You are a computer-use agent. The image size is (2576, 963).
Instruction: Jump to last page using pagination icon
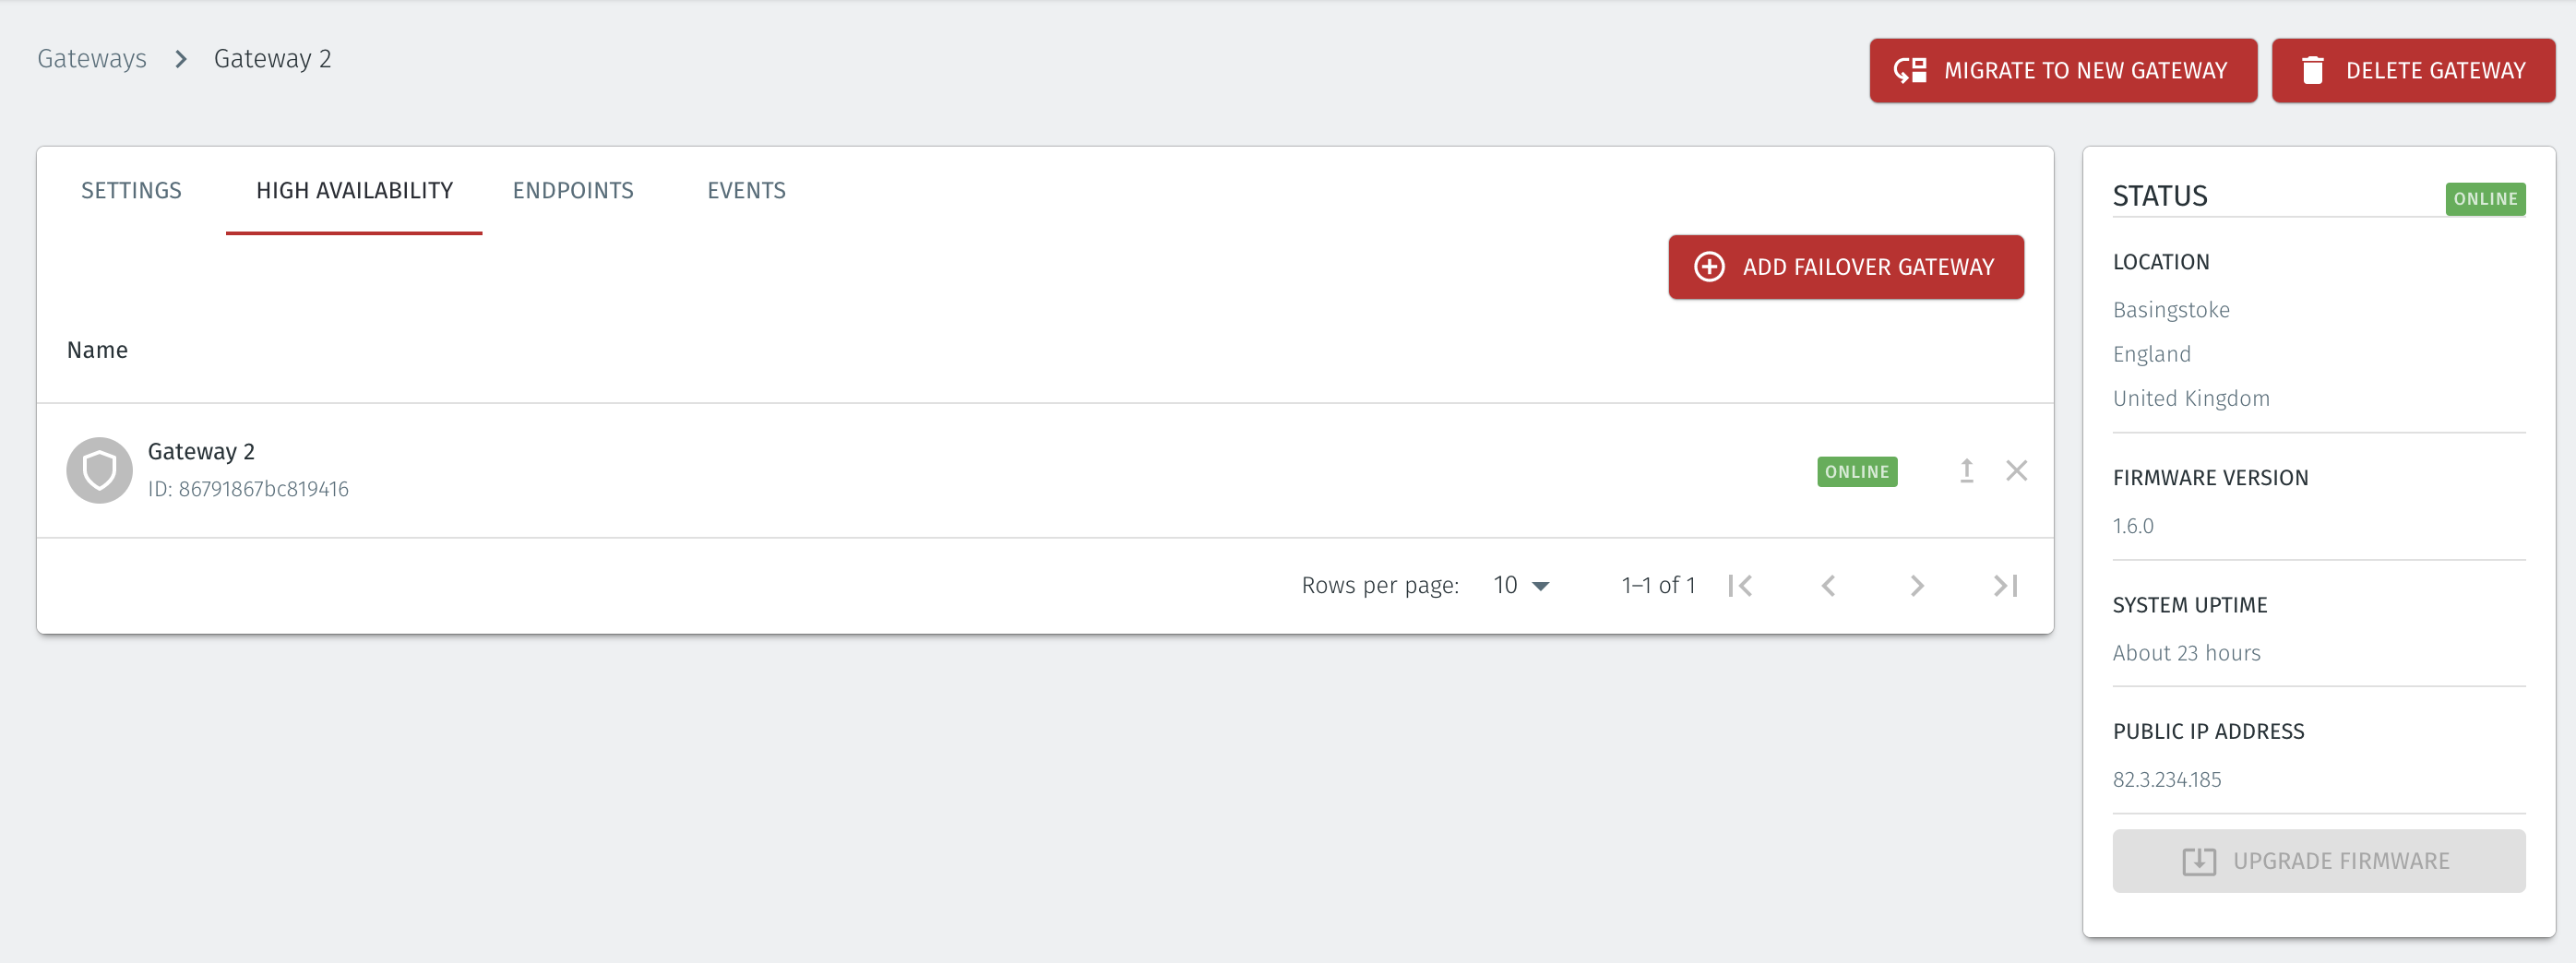pyautogui.click(x=2004, y=585)
